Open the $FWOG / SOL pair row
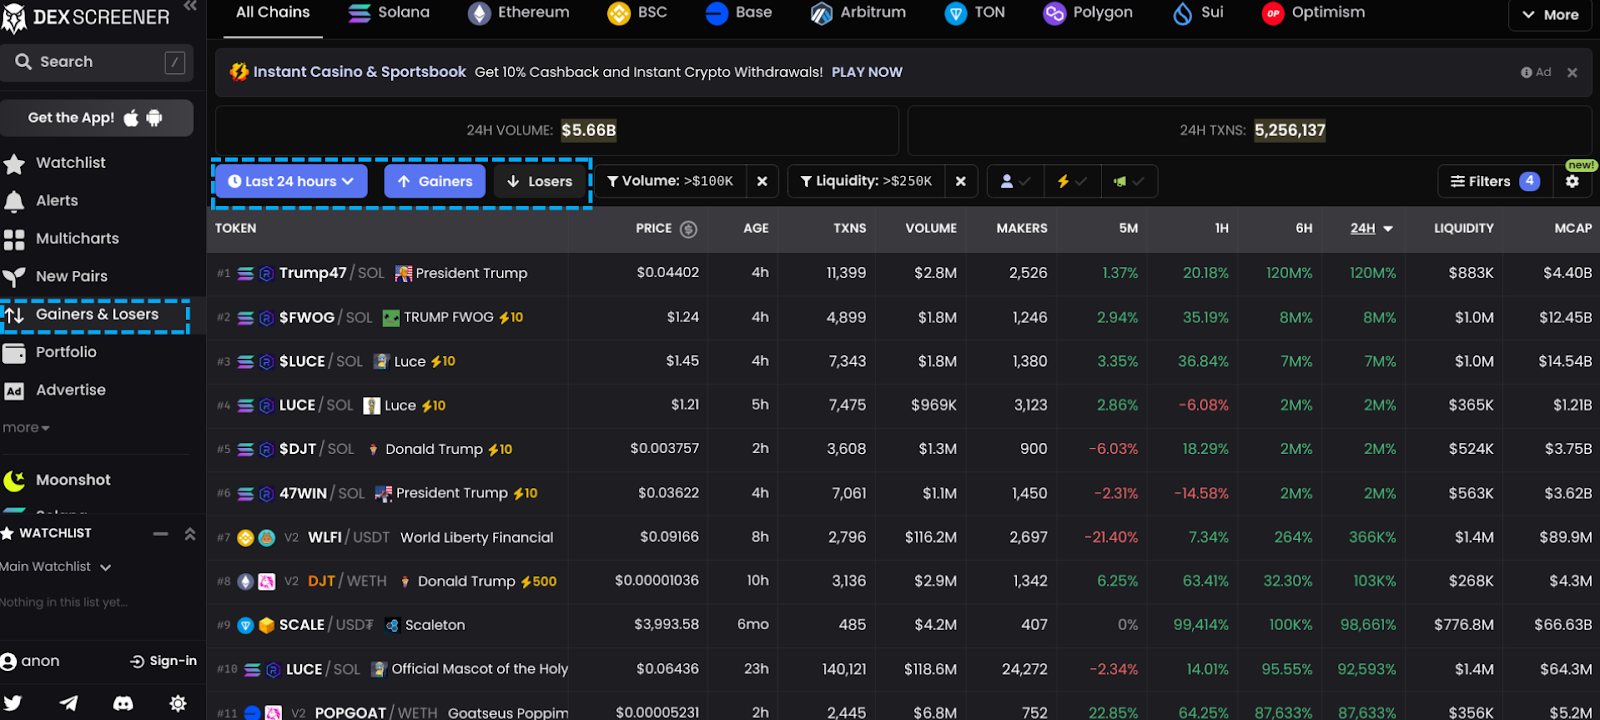Screen dimensions: 1600x720 pos(903,318)
